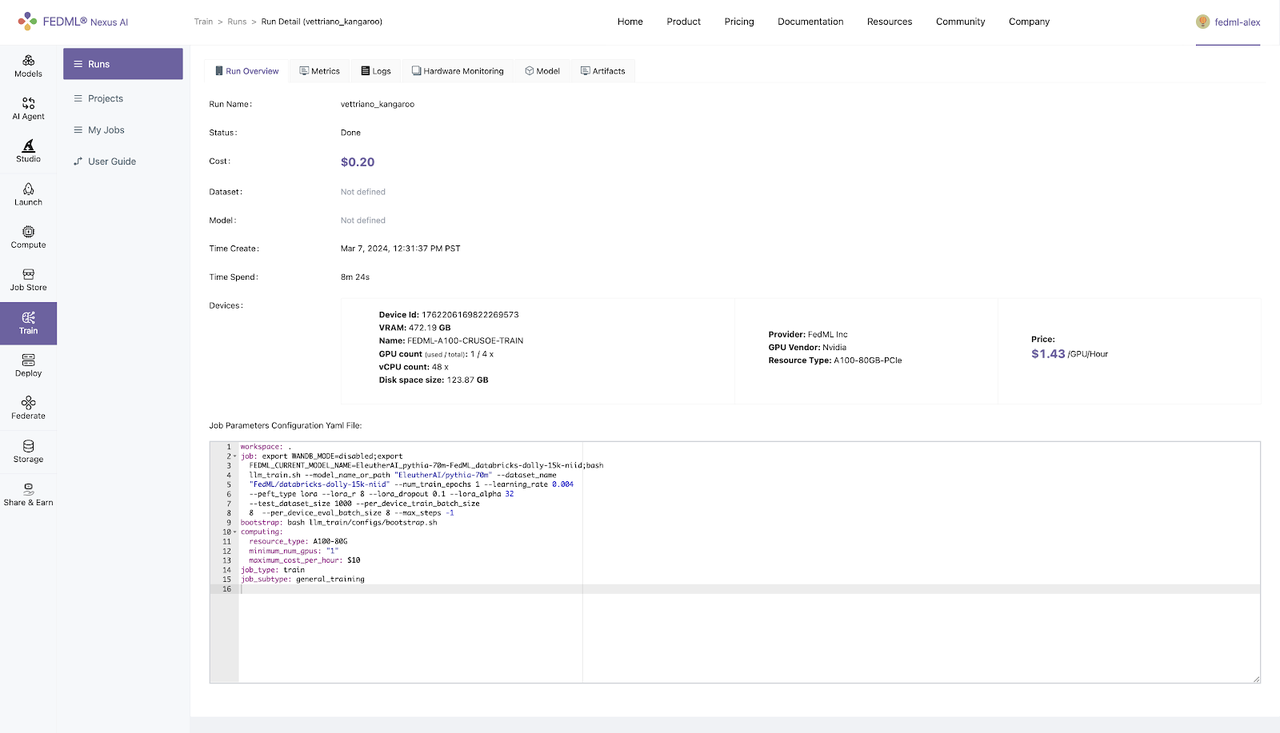Image resolution: width=1280 pixels, height=733 pixels.
Task: Open the Compute section
Action: [x=28, y=238]
